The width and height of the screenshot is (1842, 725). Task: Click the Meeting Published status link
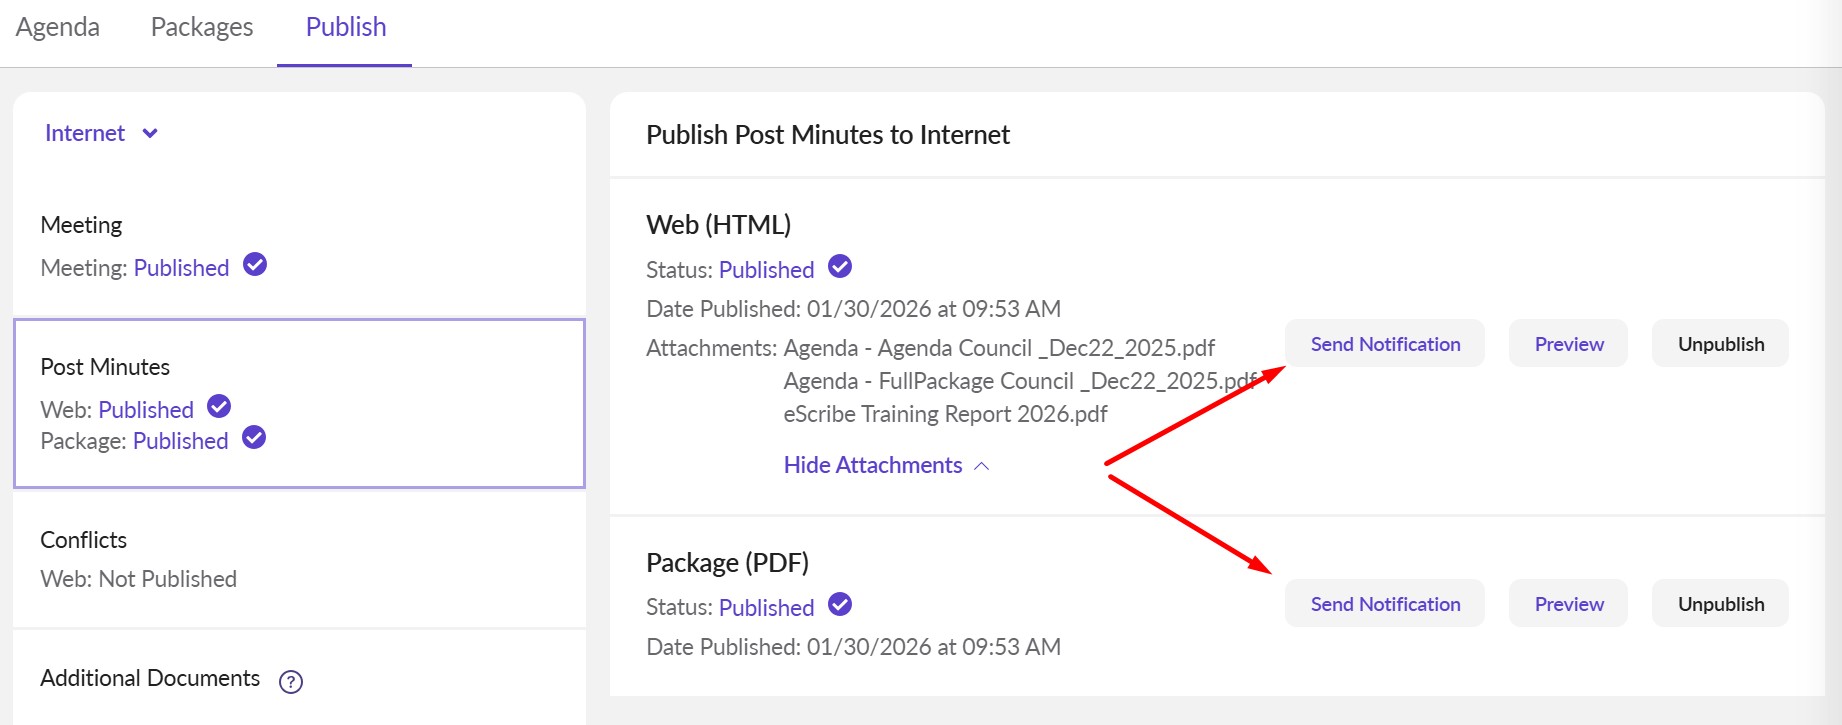181,268
